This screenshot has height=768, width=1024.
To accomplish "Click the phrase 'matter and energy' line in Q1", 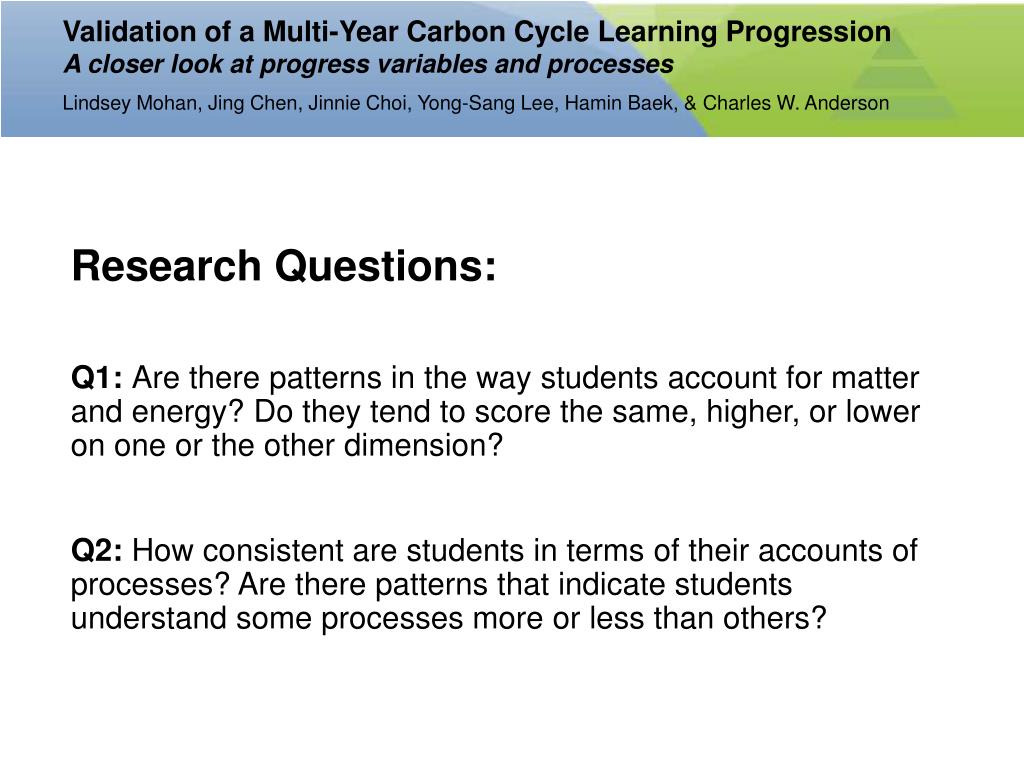I will pyautogui.click(x=495, y=396).
